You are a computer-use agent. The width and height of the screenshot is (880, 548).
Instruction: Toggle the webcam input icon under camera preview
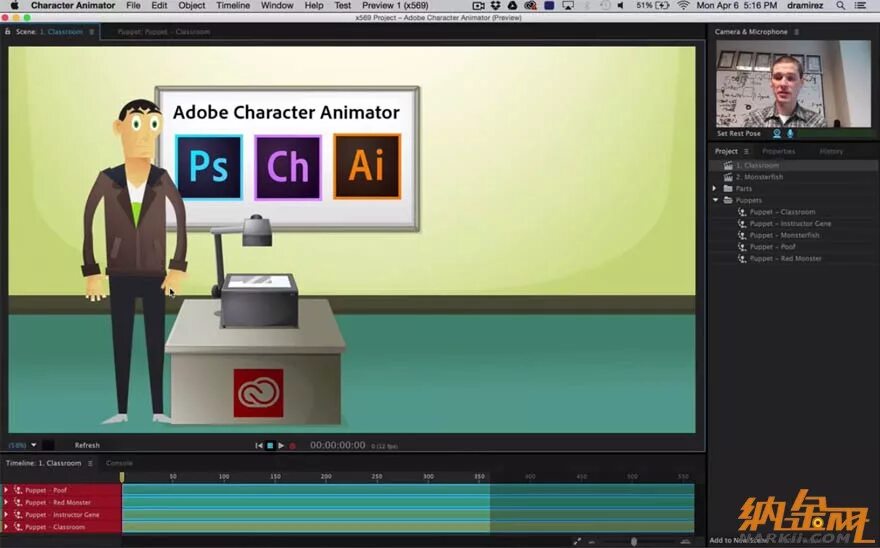[777, 134]
